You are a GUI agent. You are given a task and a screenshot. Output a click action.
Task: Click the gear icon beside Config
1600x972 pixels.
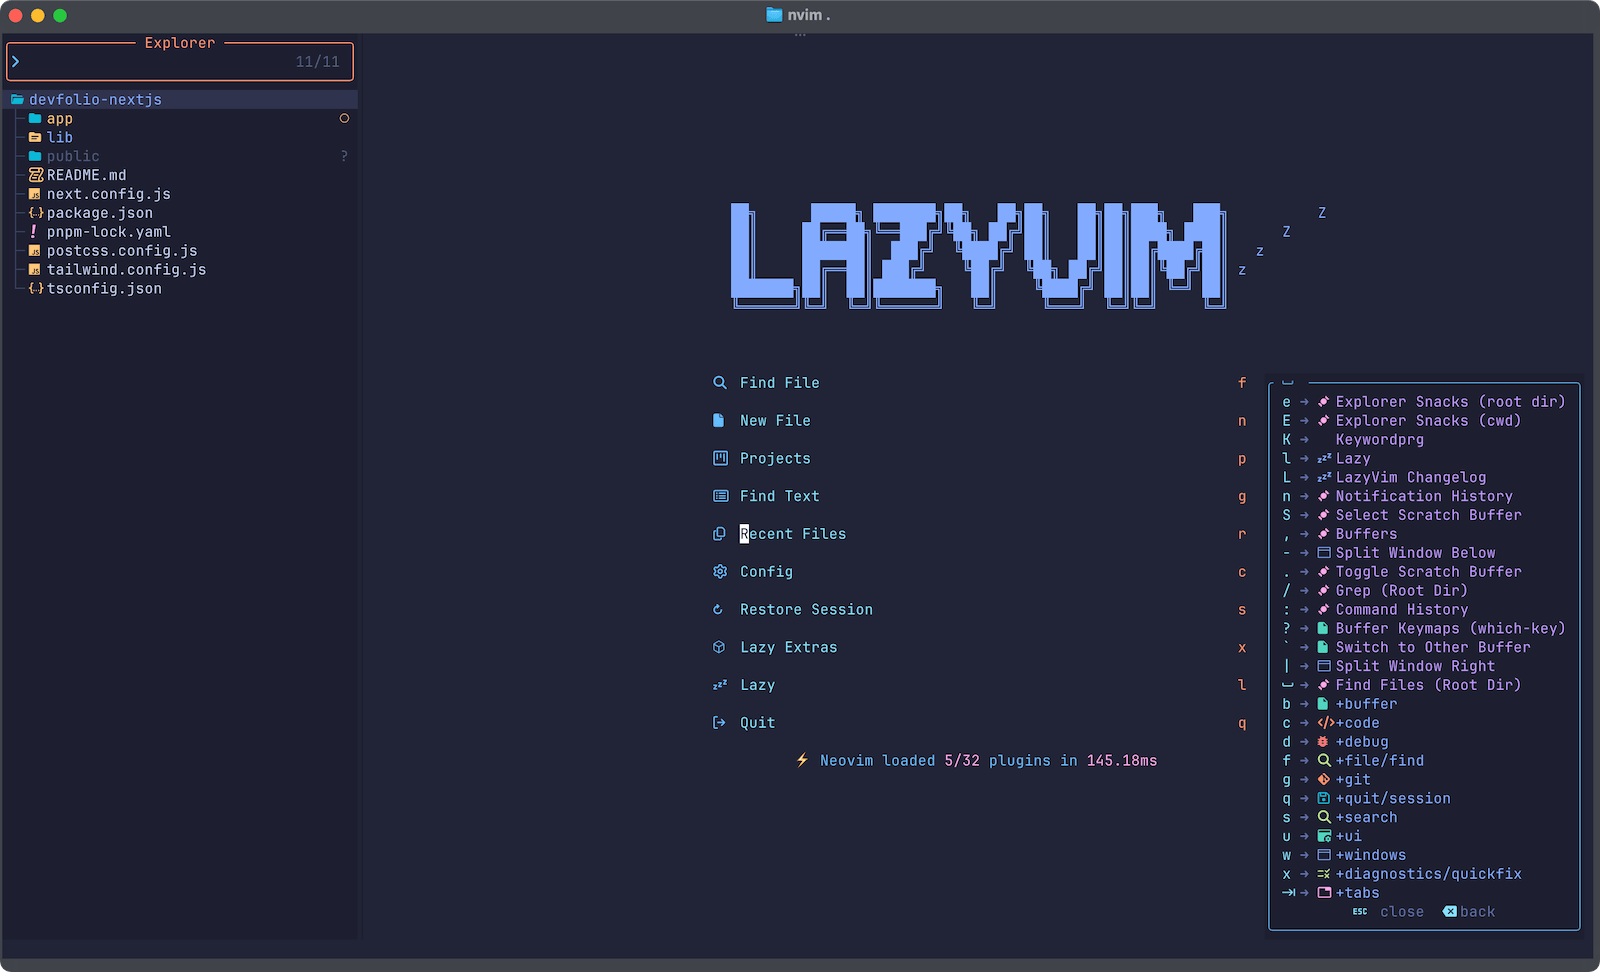719,572
